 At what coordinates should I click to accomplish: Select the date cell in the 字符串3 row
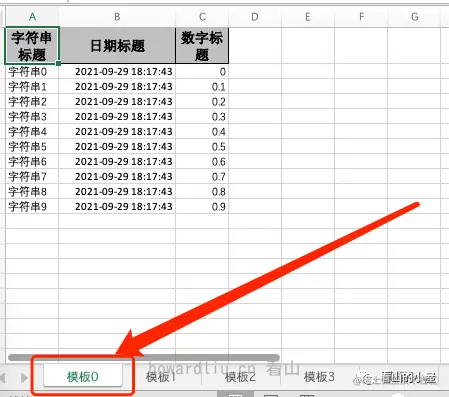pos(117,116)
